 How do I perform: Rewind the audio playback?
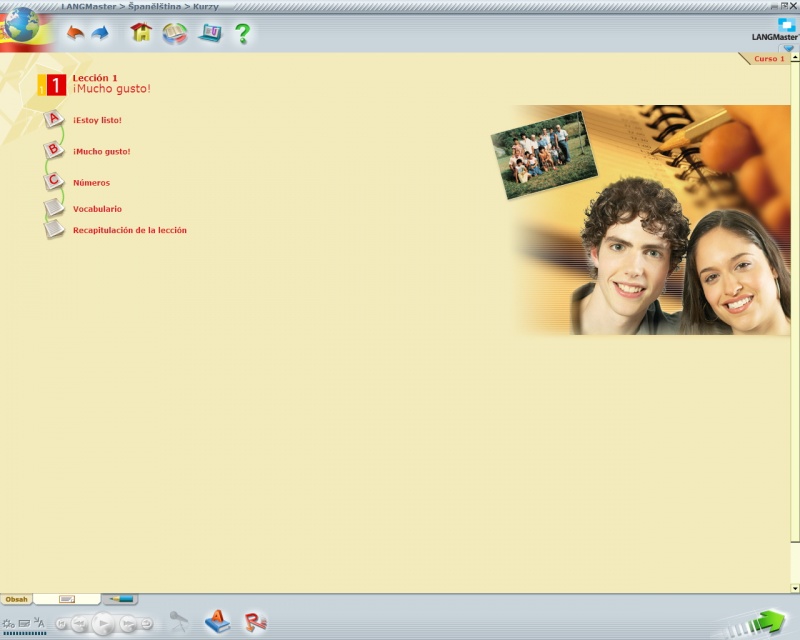click(x=80, y=623)
